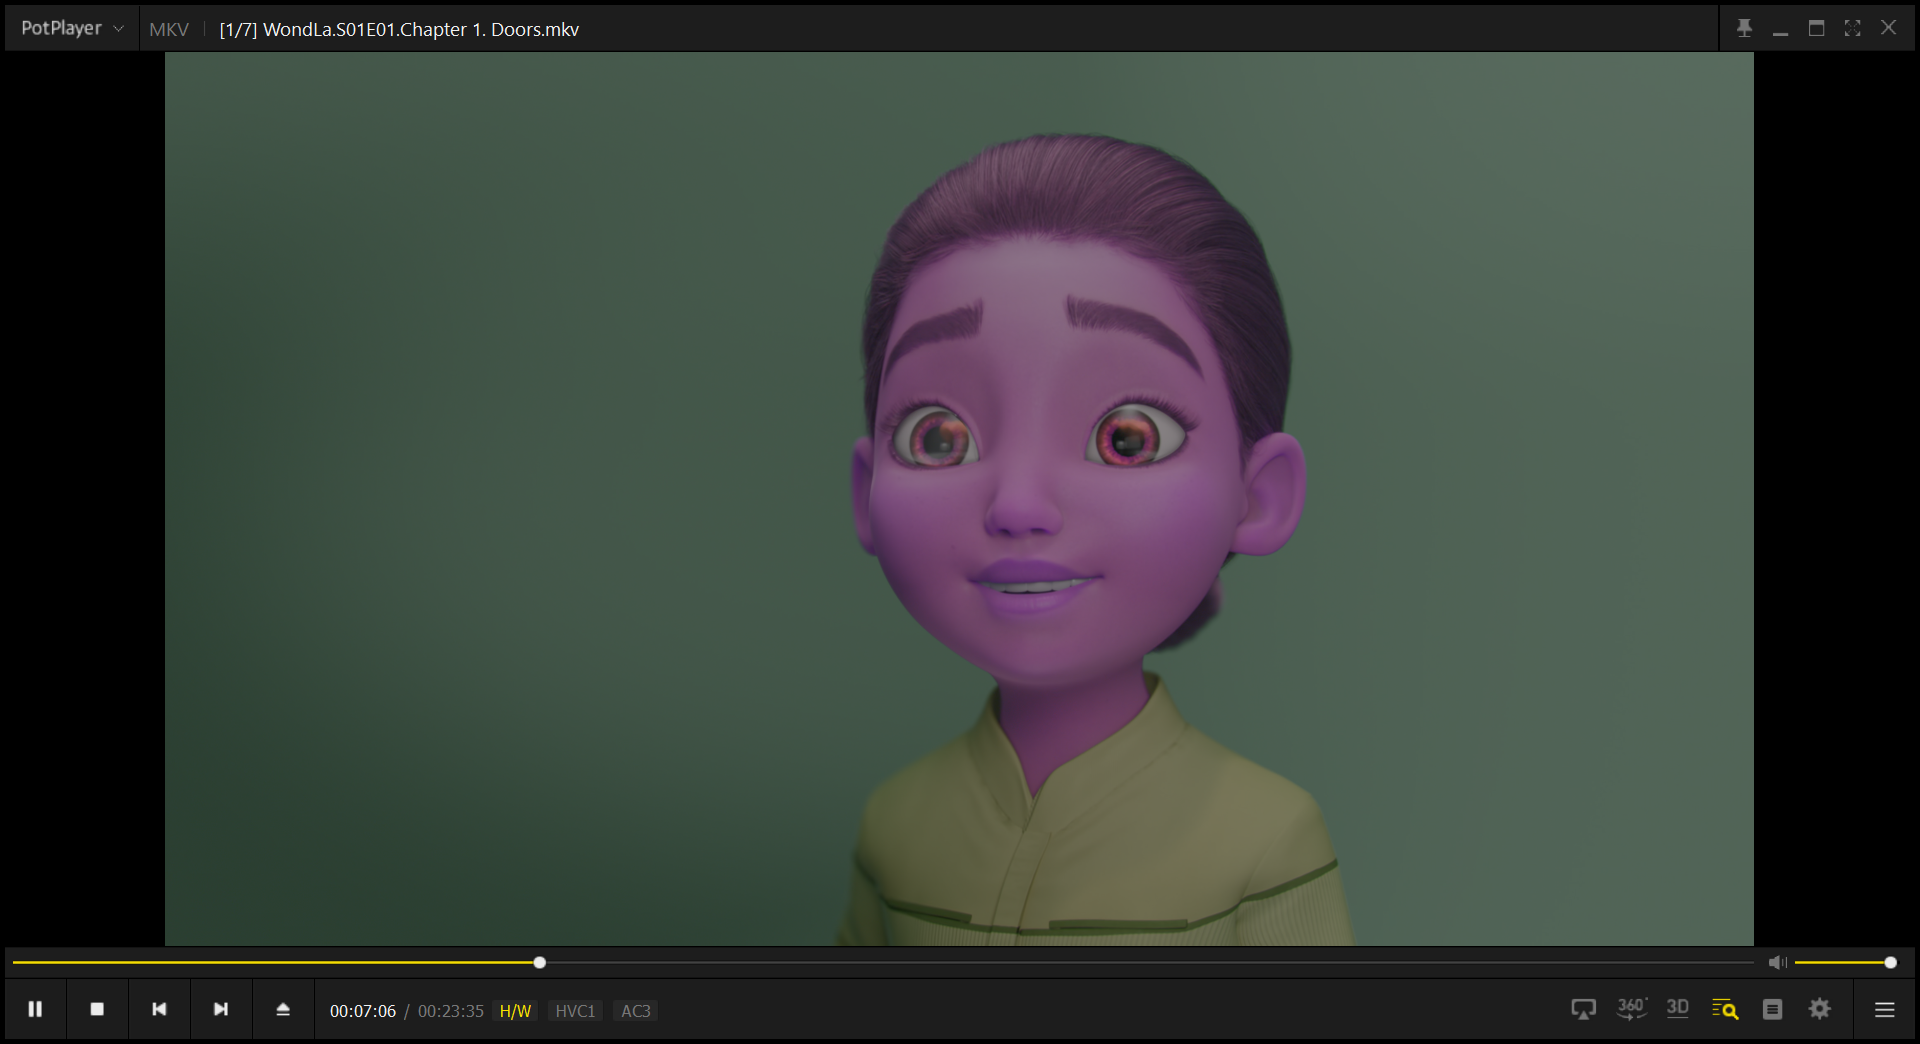The height and width of the screenshot is (1044, 1920).
Task: Skip to the next file
Action: pyautogui.click(x=221, y=1009)
